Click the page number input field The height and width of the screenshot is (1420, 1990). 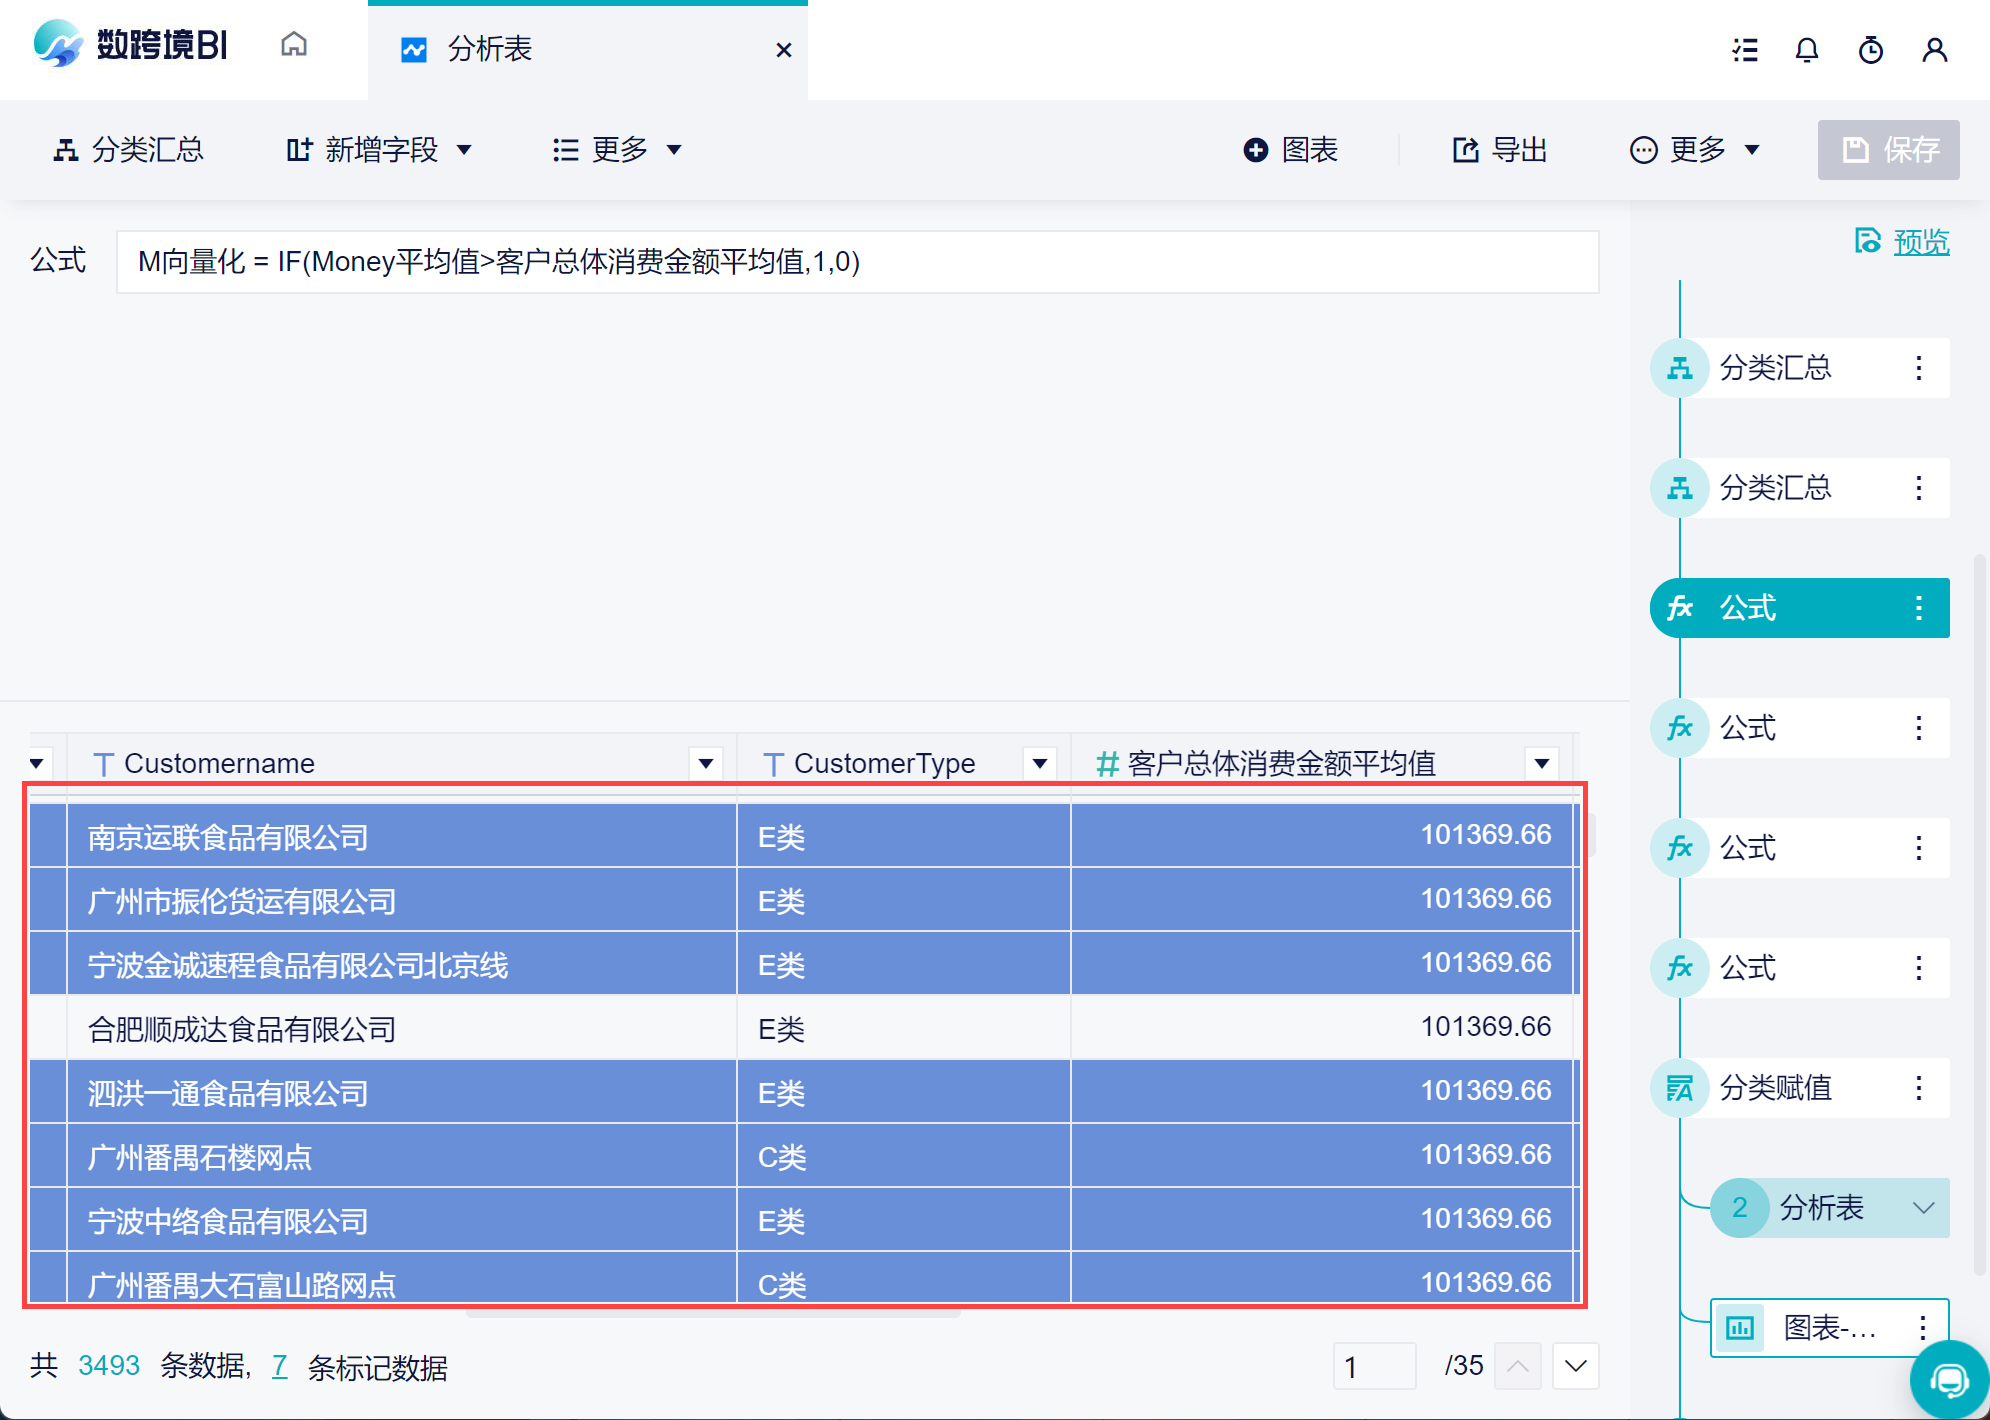tap(1374, 1366)
